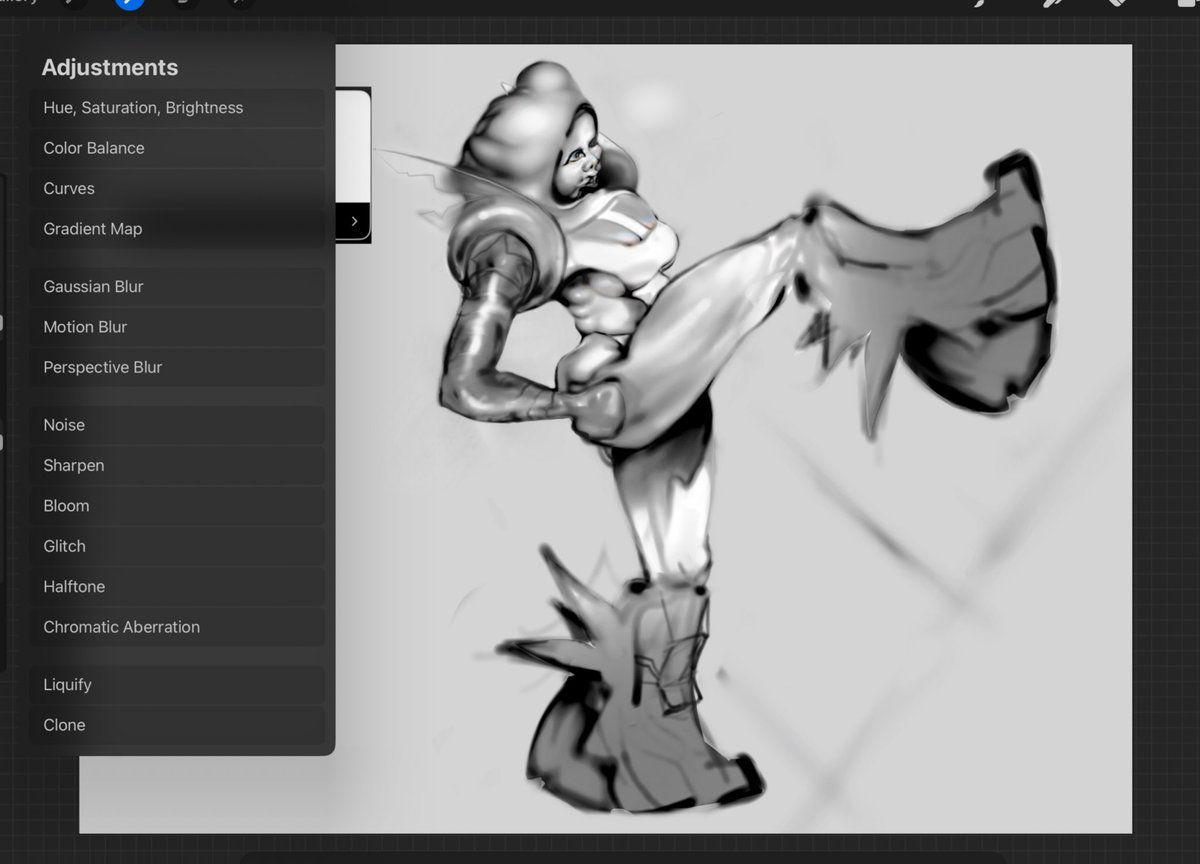Choose the Noise adjustment

(x=63, y=425)
